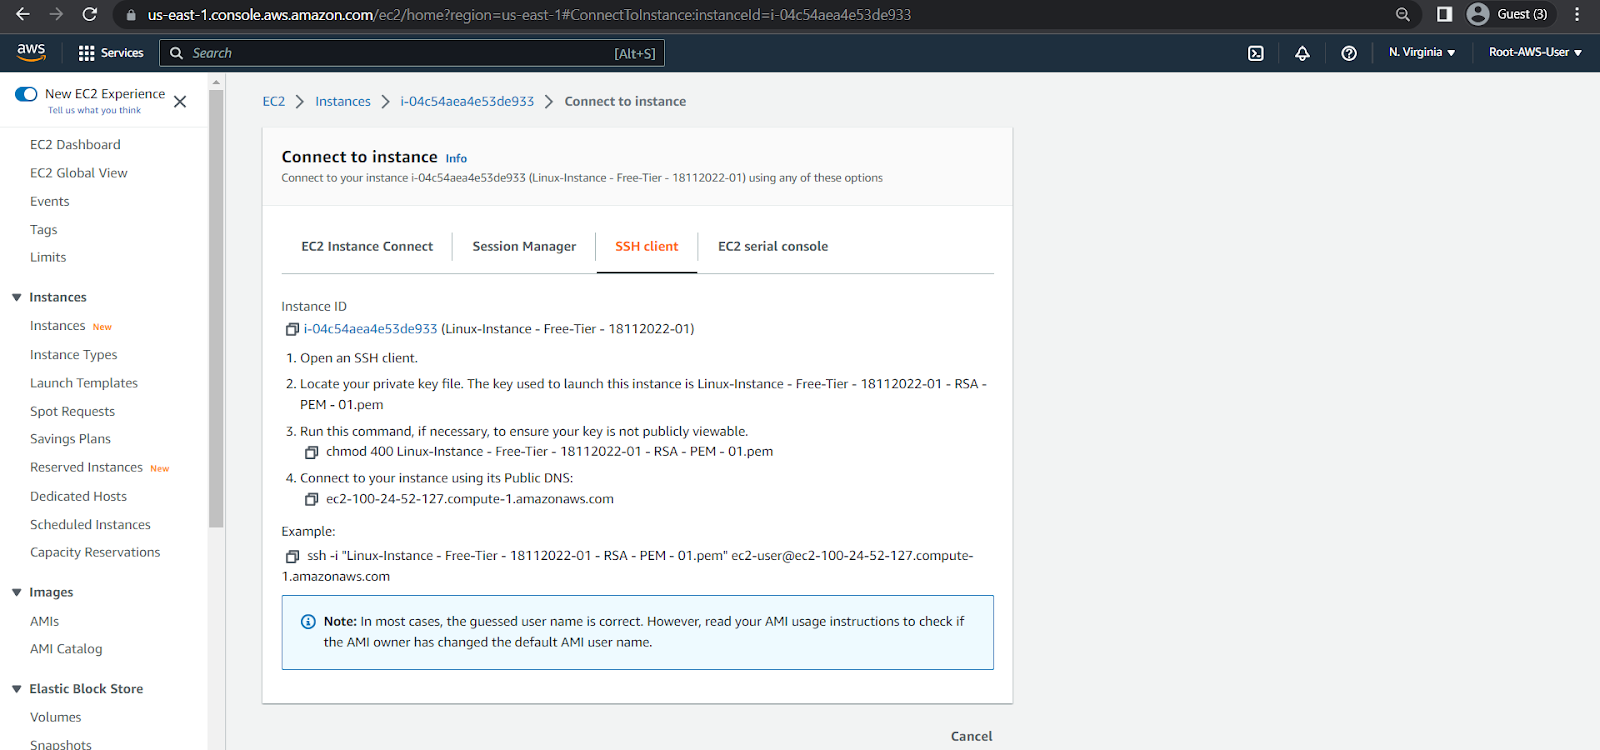Click the sidebar vertical scrollbar
The image size is (1600, 750).
click(x=216, y=308)
